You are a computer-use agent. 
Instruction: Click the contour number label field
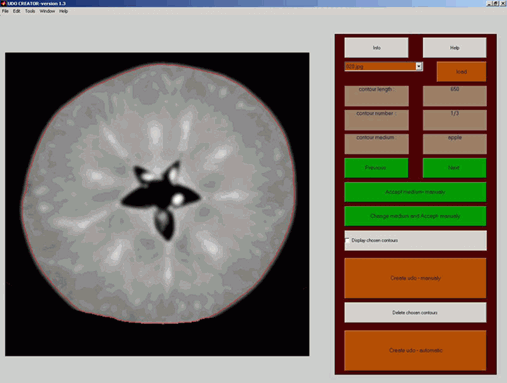click(x=376, y=120)
